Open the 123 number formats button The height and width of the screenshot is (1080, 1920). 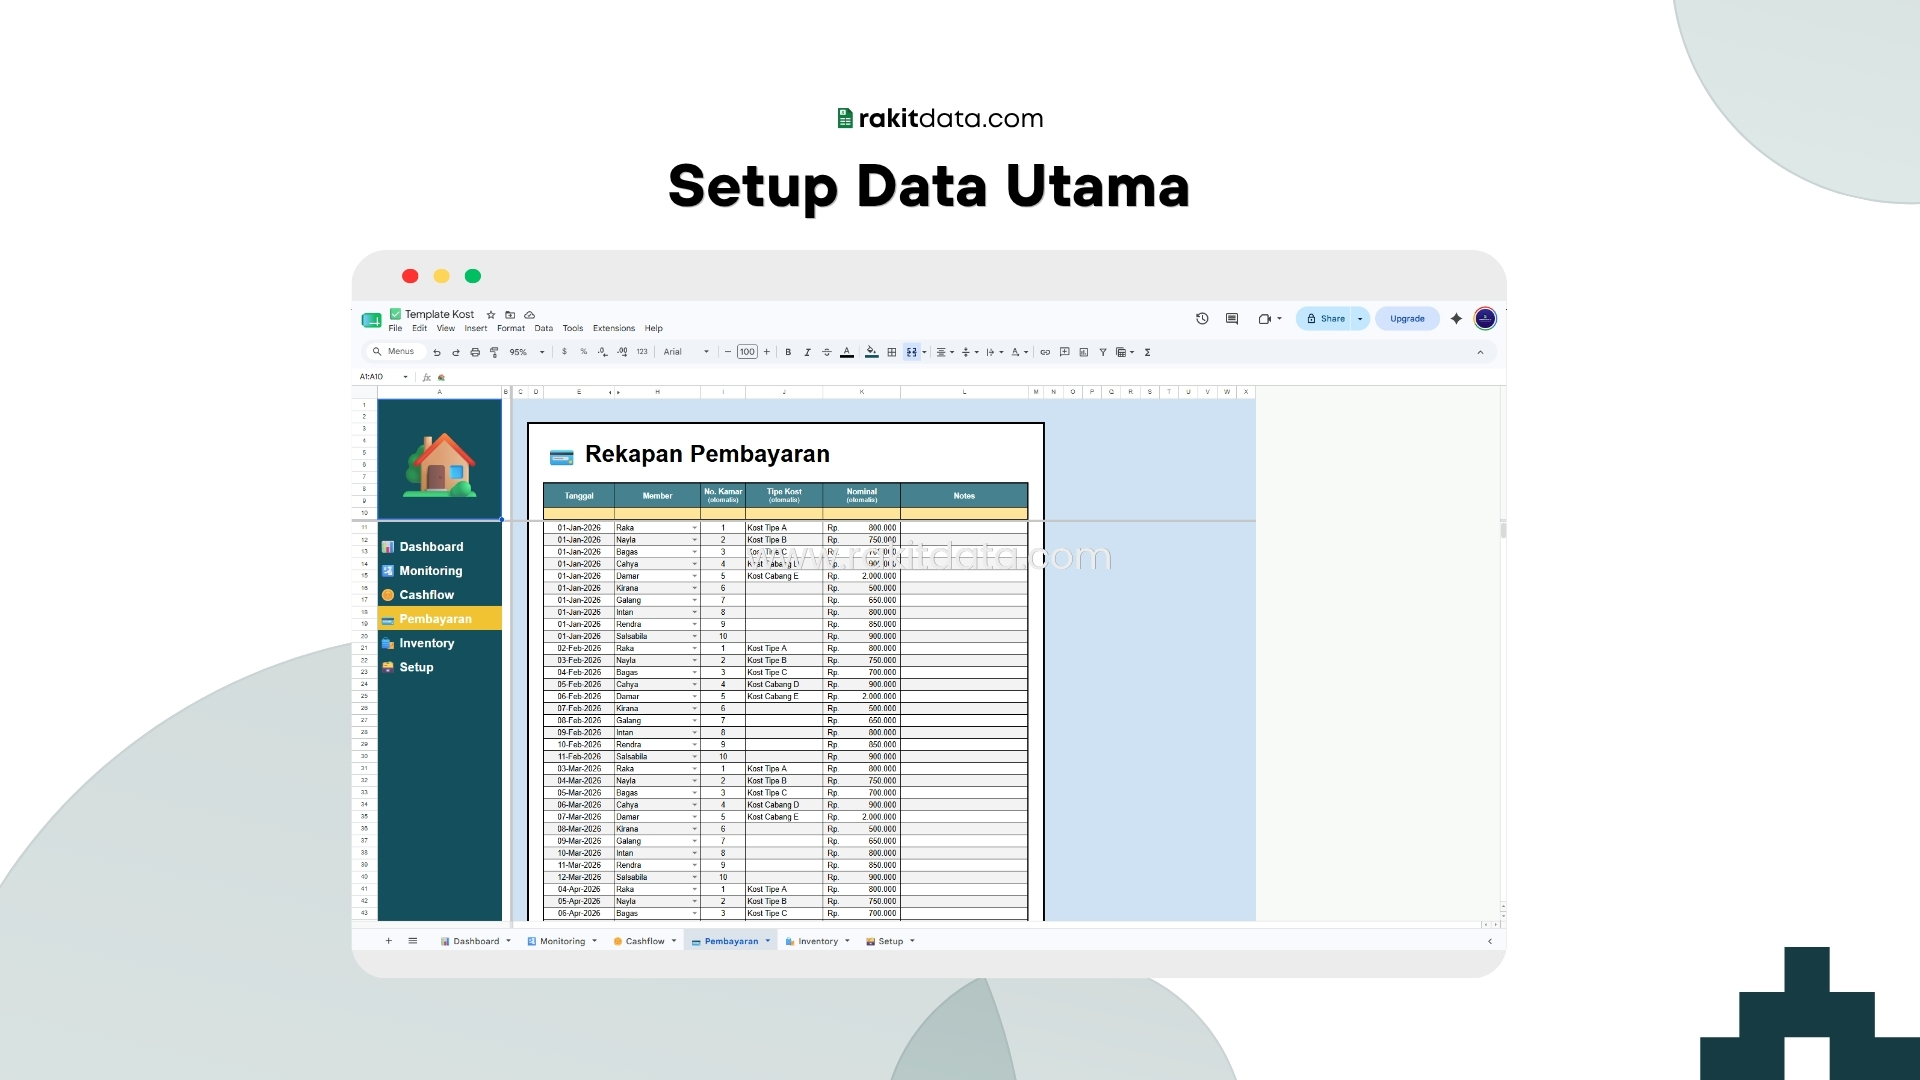[642, 352]
